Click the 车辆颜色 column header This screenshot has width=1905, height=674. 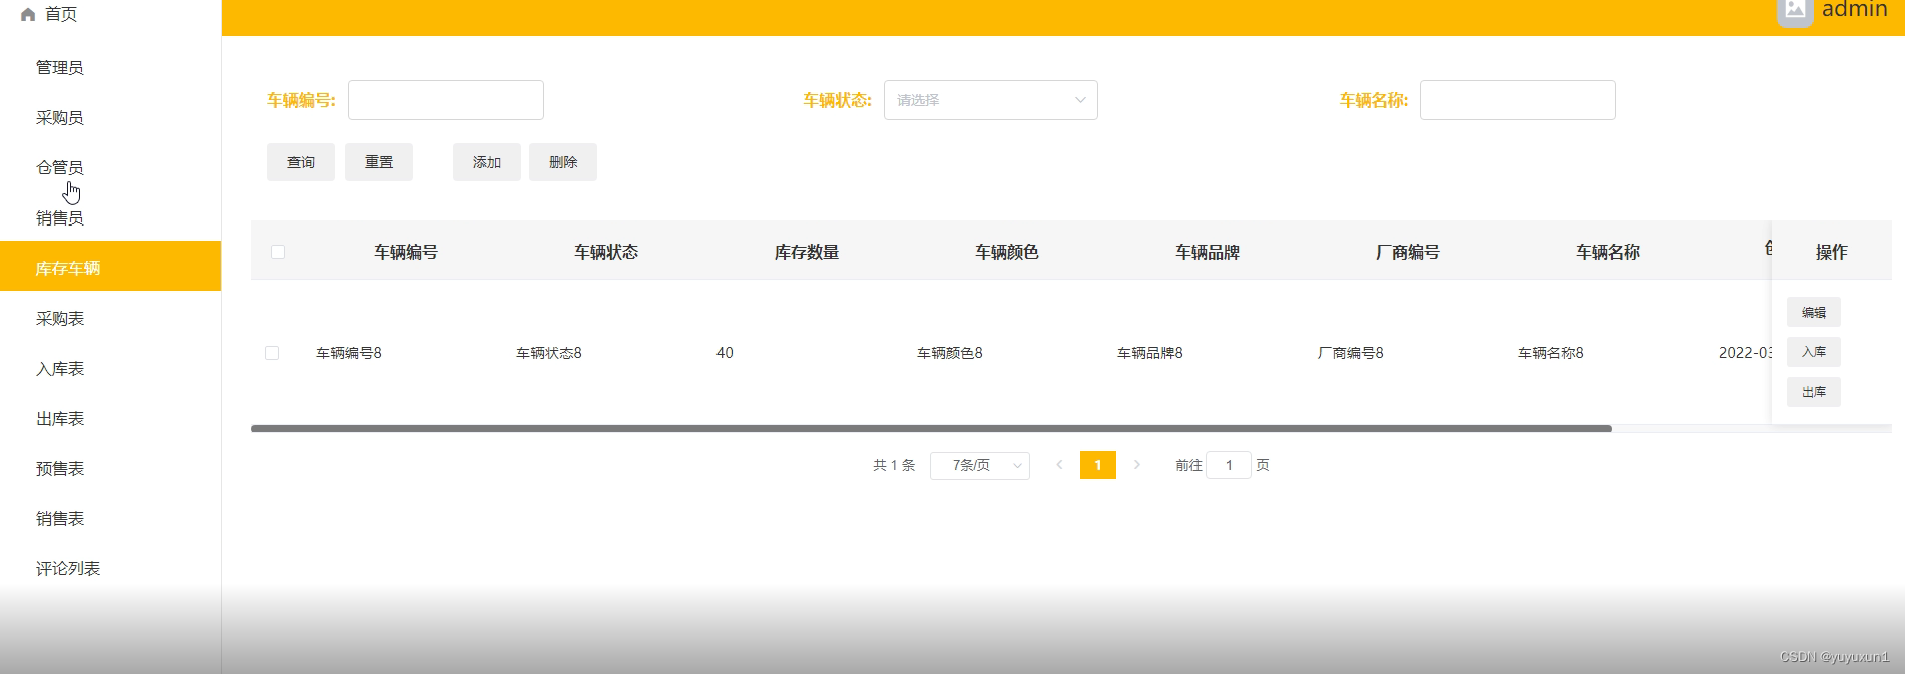coord(1007,252)
